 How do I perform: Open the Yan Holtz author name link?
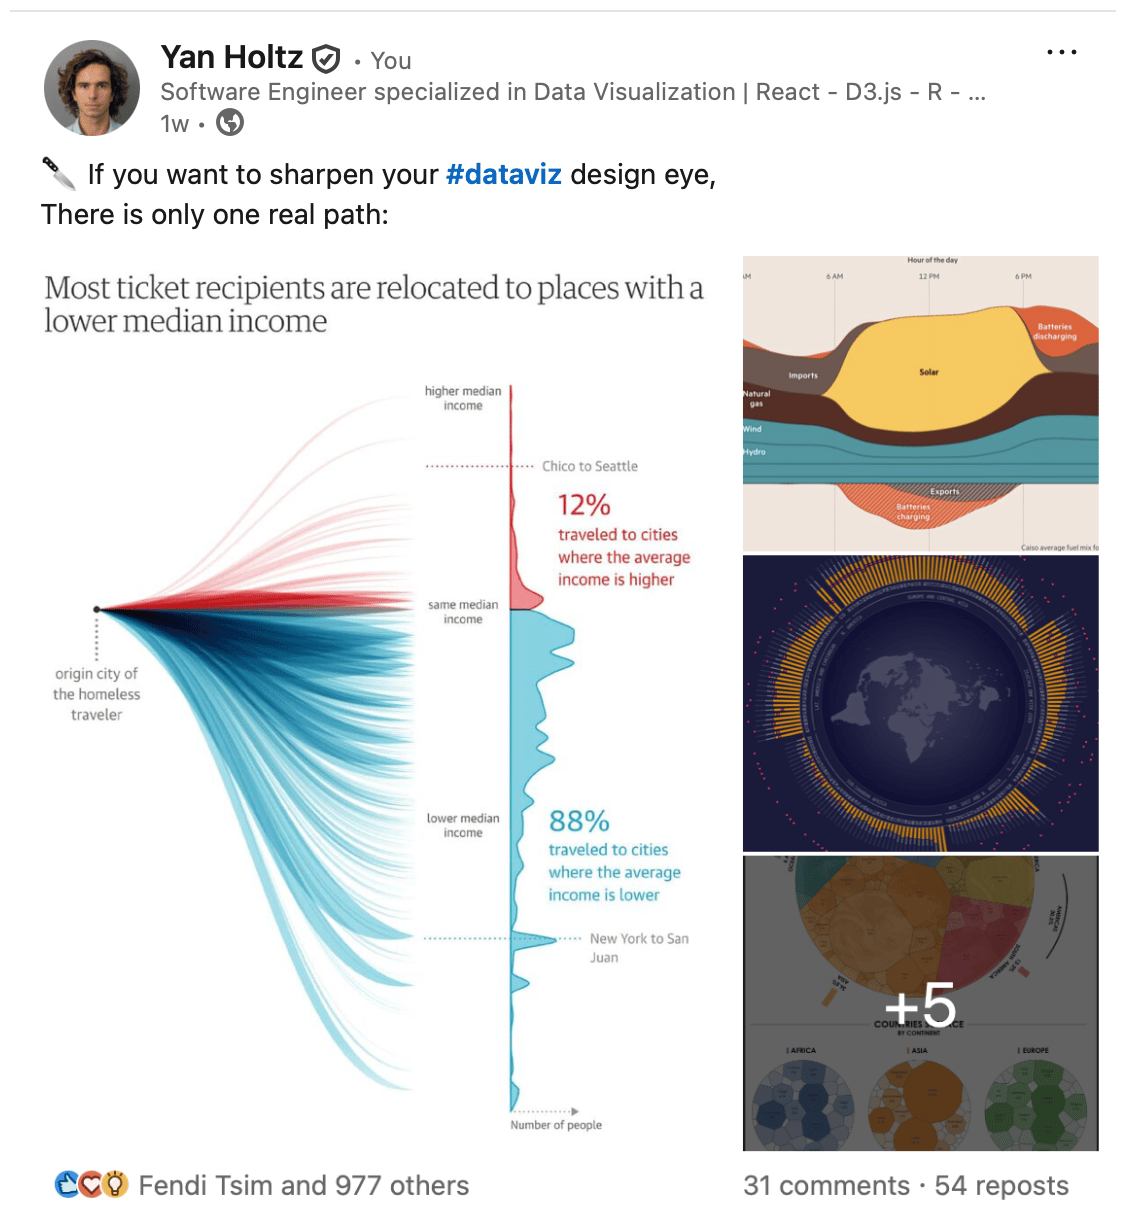pyautogui.click(x=231, y=58)
